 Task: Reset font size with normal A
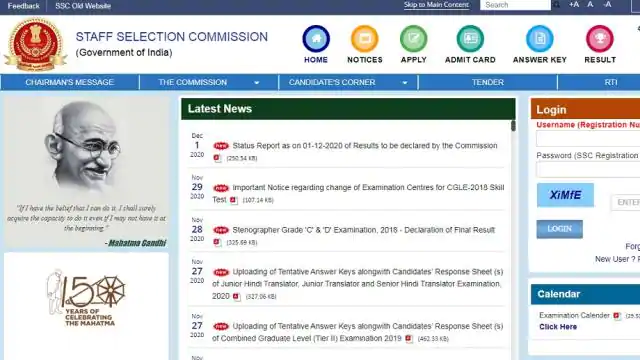coord(590,4)
